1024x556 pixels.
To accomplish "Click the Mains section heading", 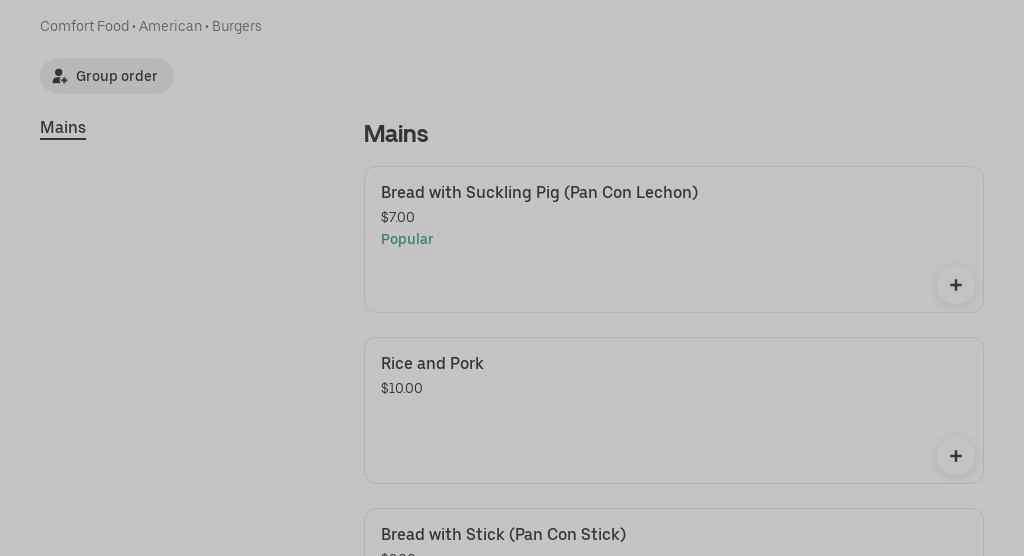I will pyautogui.click(x=396, y=134).
